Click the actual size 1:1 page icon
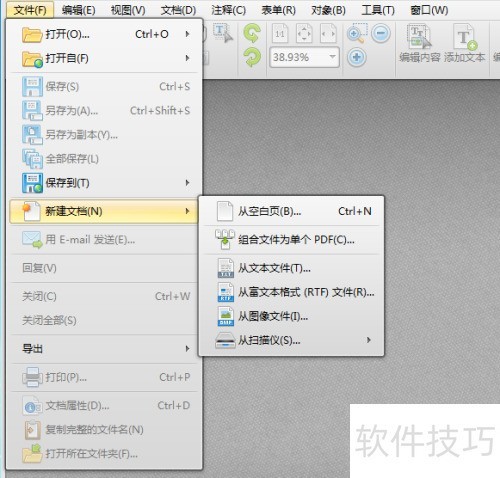Screen dimensions: 500x478 (280, 33)
